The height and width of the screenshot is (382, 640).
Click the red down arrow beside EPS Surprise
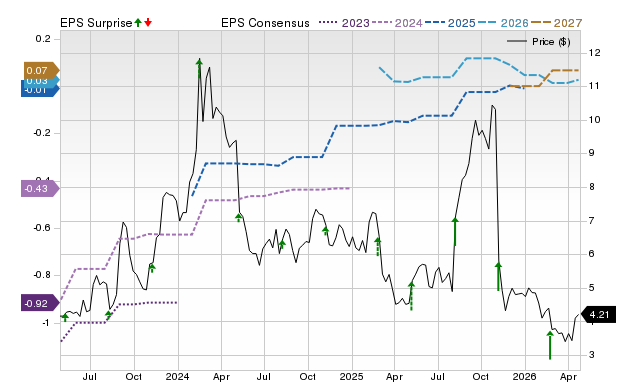pyautogui.click(x=148, y=23)
